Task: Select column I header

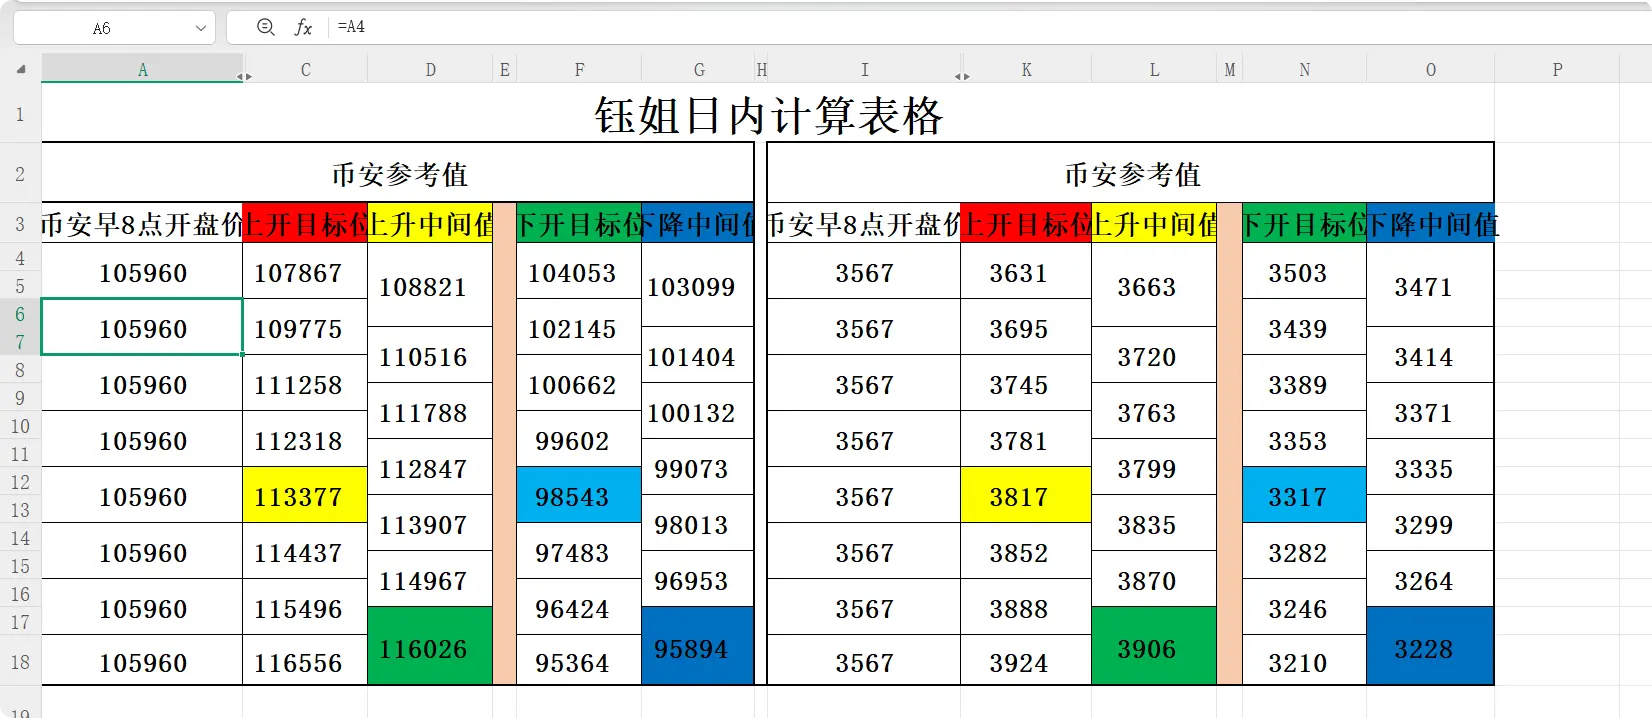Action: [864, 69]
